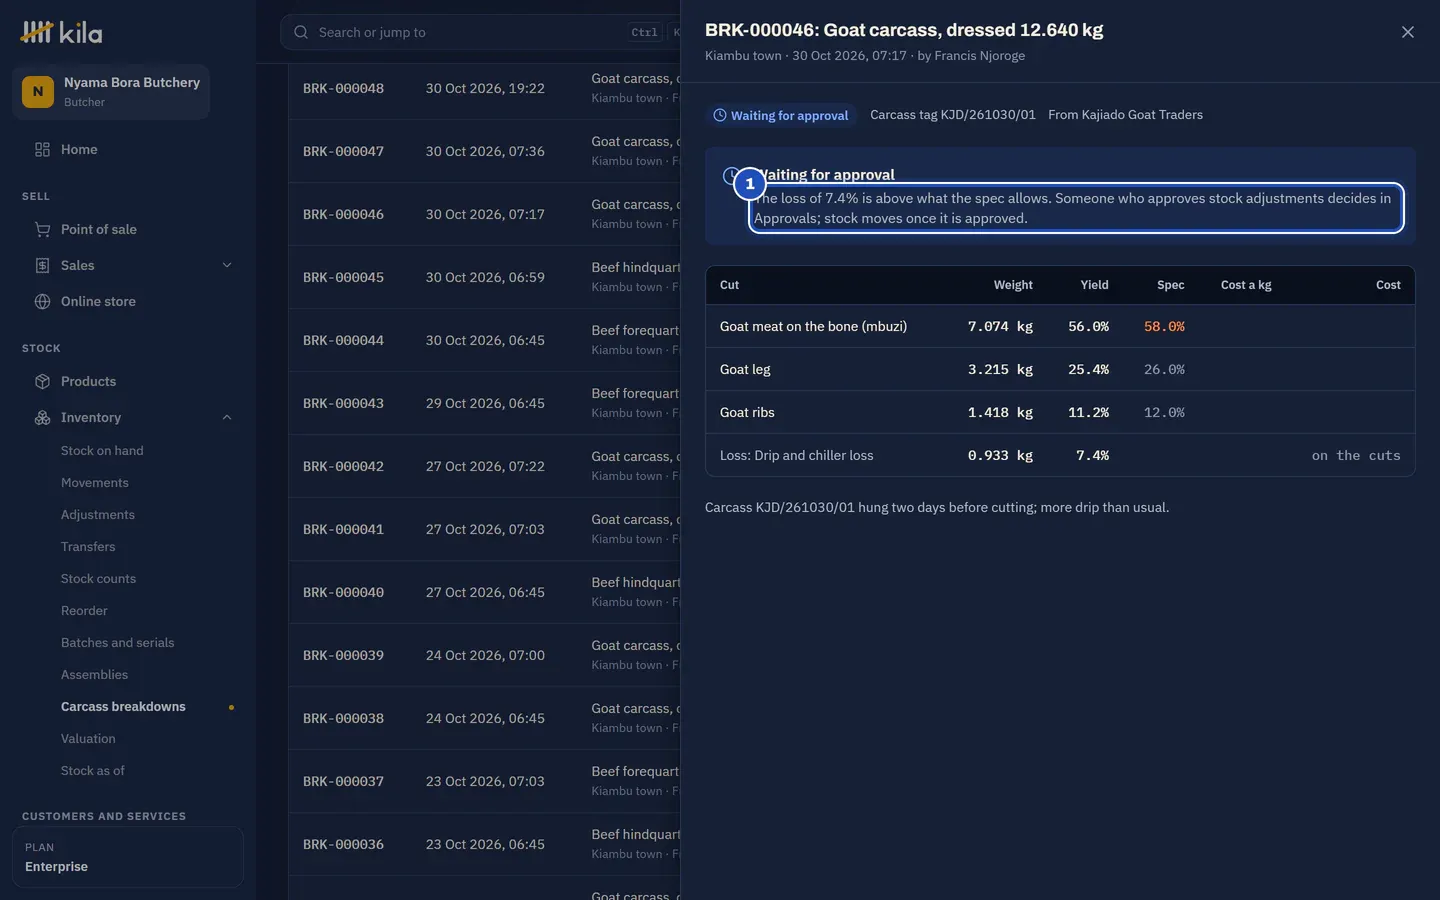
Task: Click the Kila logo
Action: tap(61, 33)
